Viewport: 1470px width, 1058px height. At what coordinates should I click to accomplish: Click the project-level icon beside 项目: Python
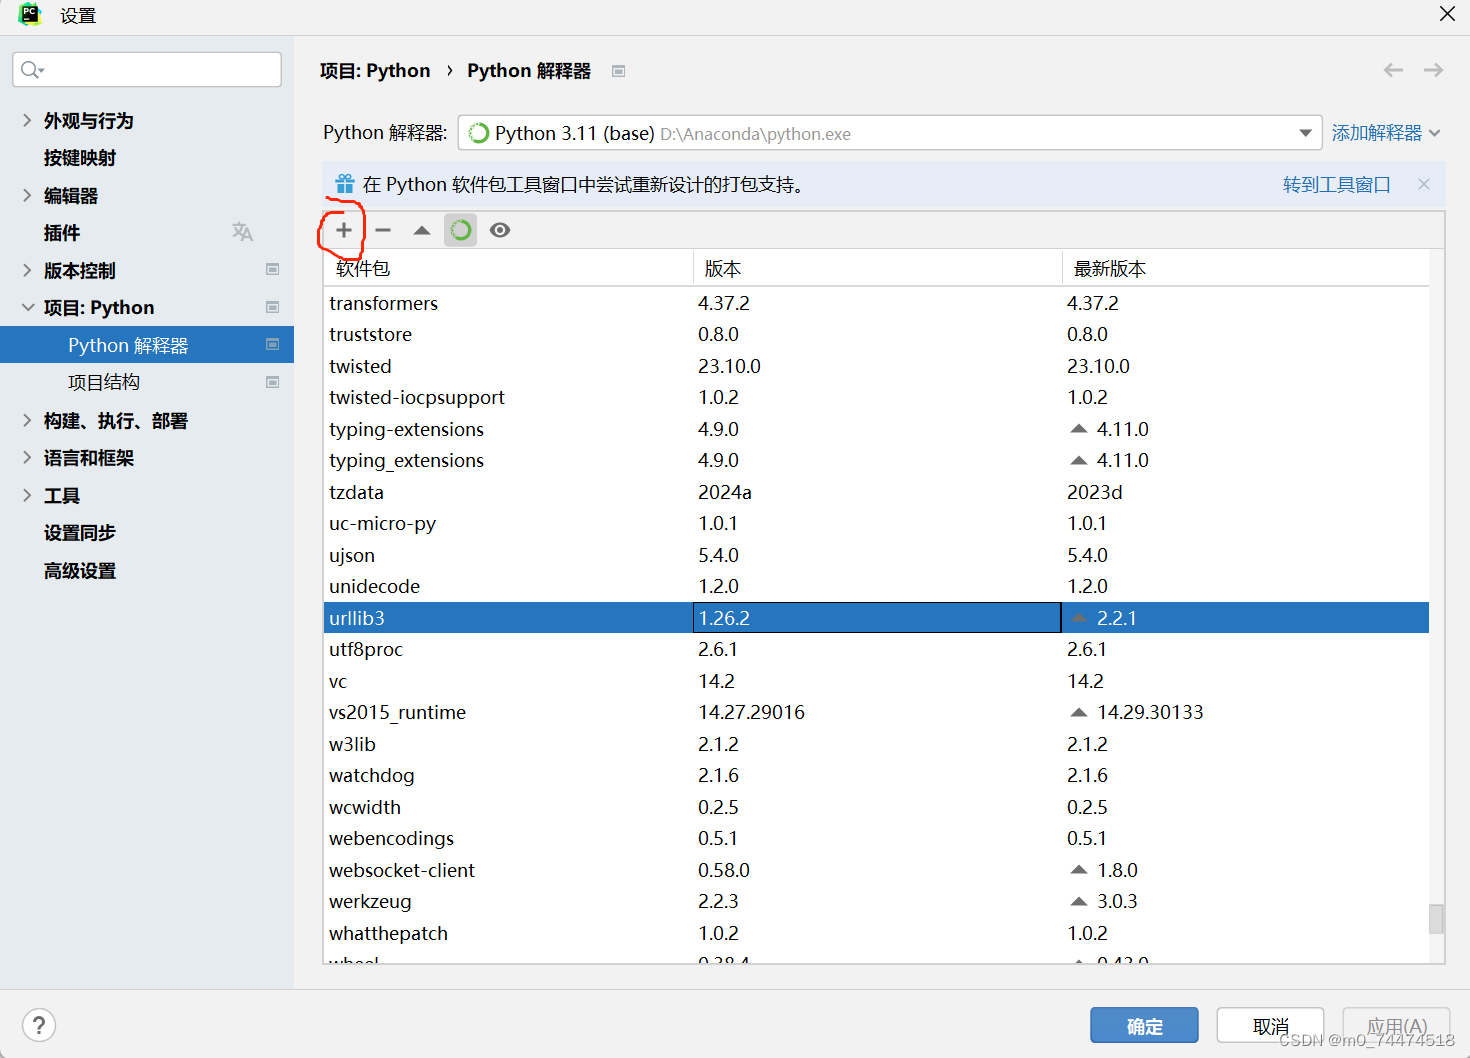[272, 307]
